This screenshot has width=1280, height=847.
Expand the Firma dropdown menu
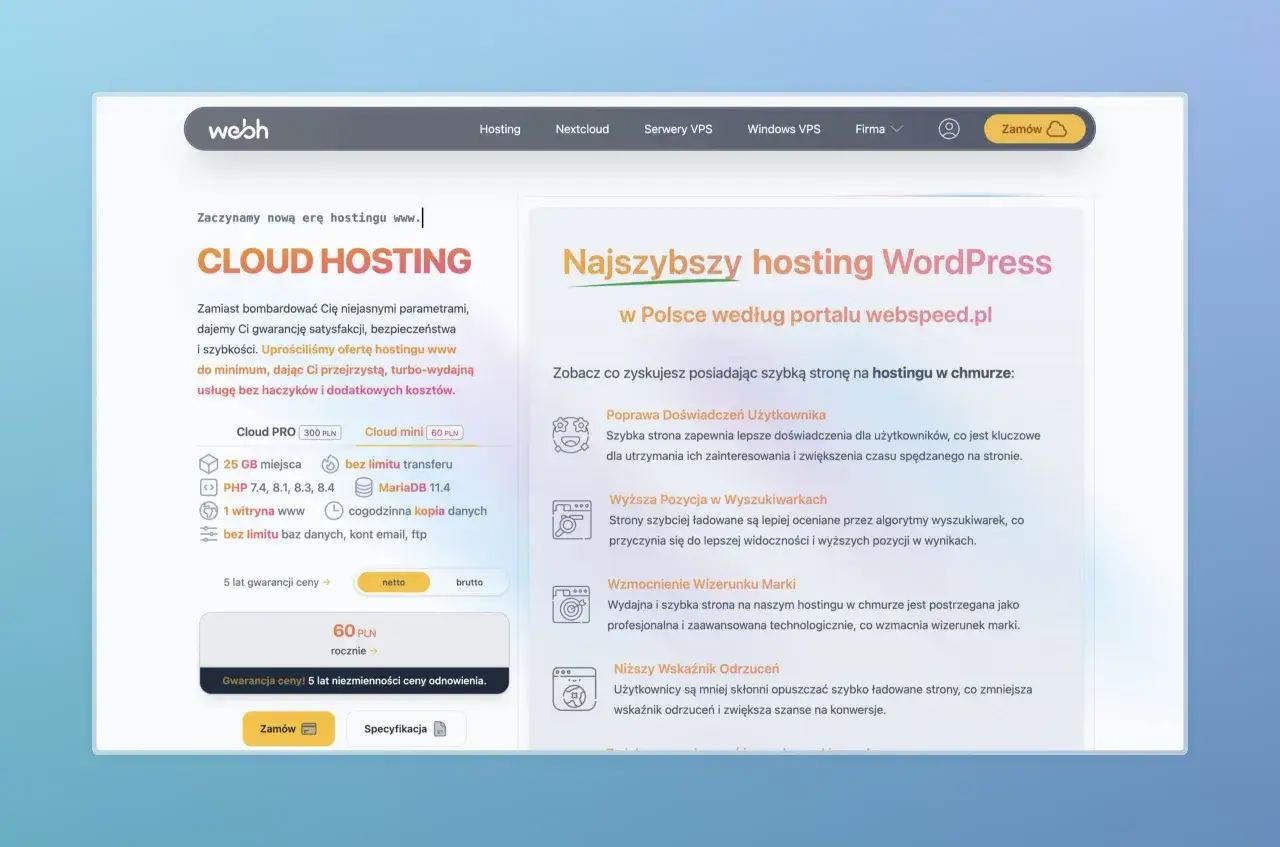coord(879,129)
